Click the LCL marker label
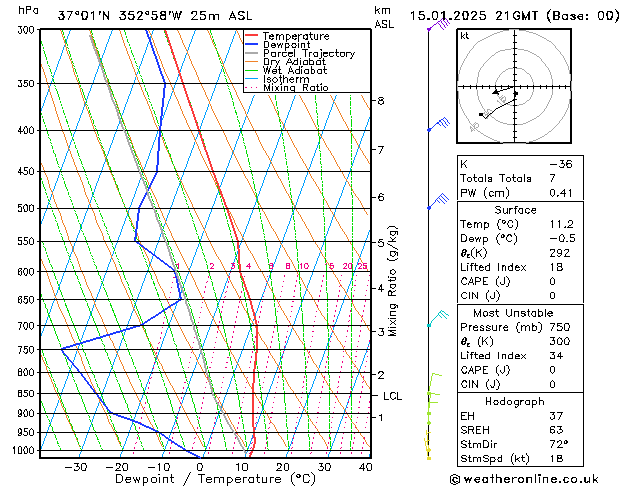Viewport: 629px width, 486px height. tap(392, 396)
